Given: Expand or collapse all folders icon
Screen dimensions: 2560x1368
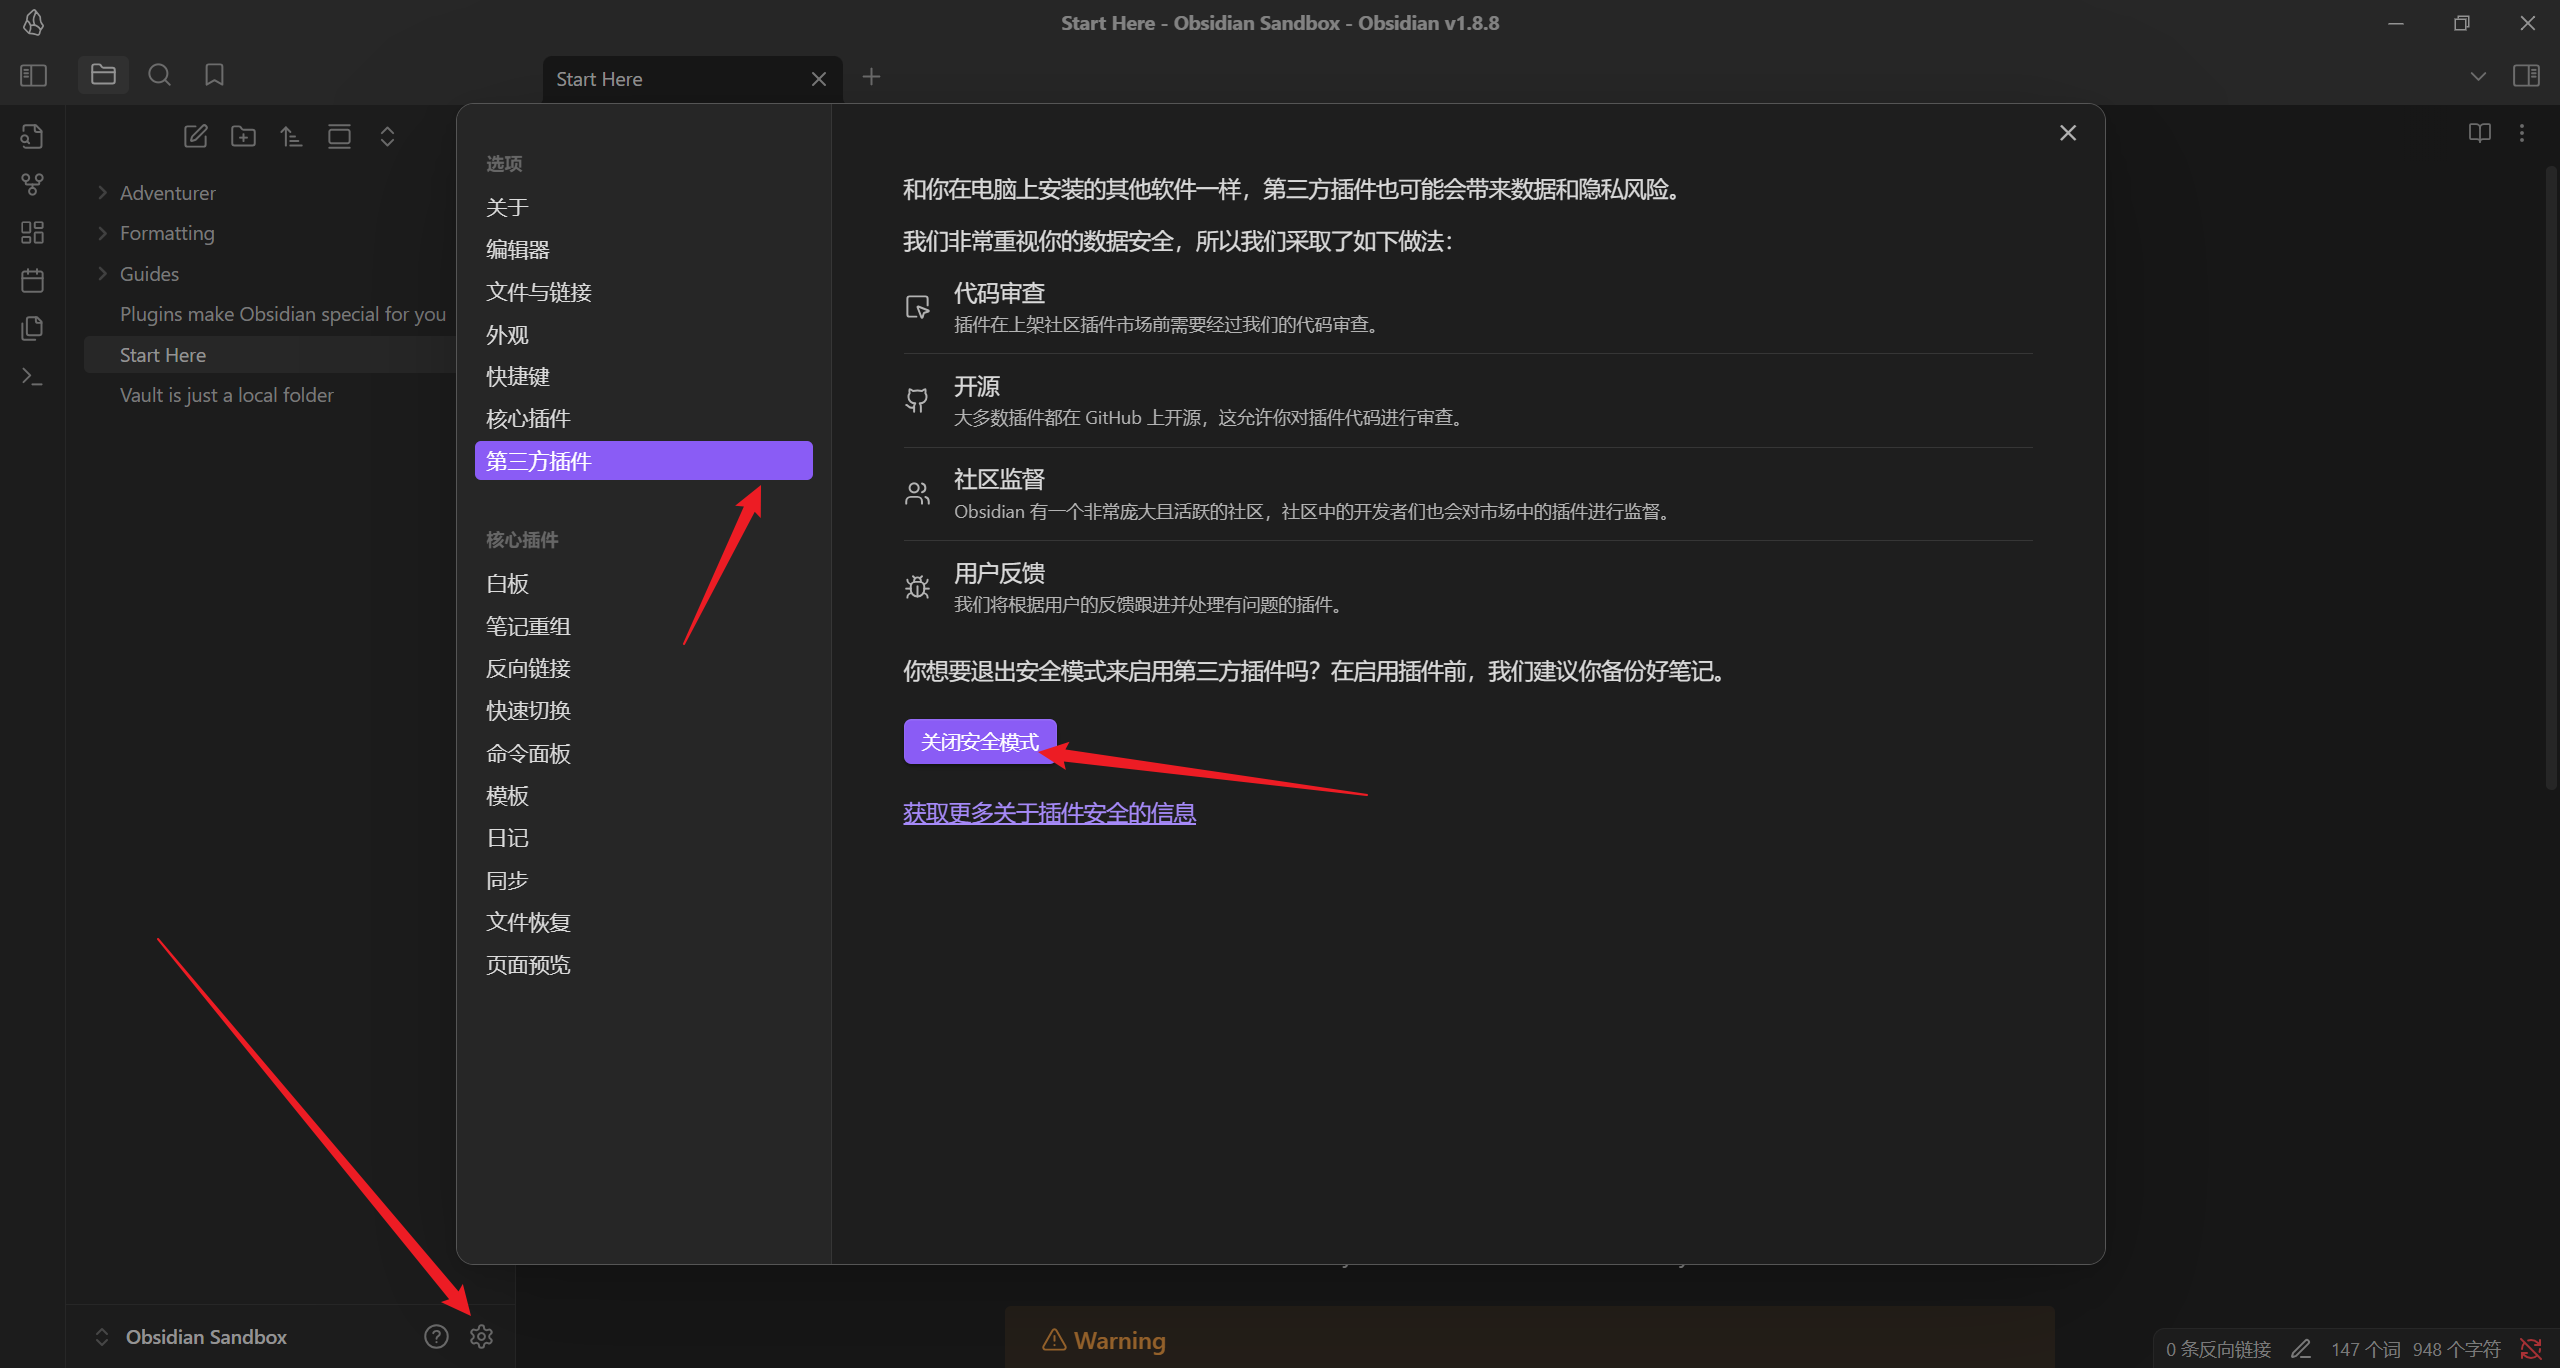Looking at the screenshot, I should (x=387, y=136).
